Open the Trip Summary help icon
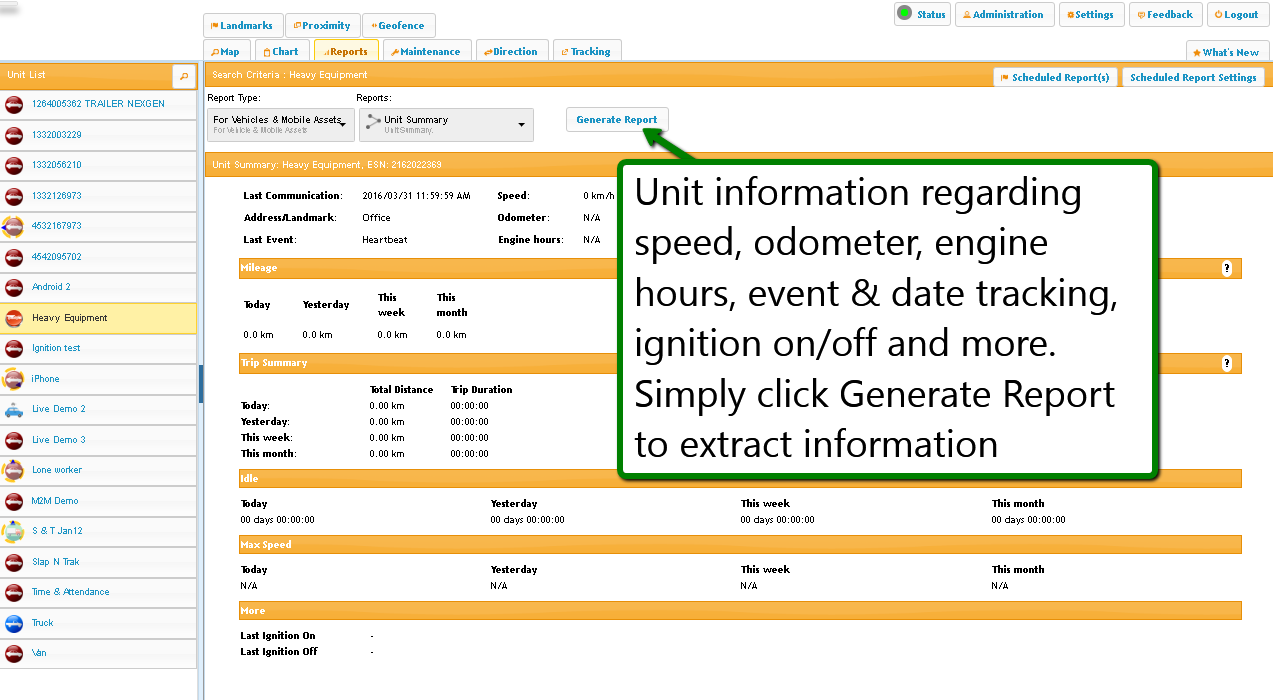Image resolution: width=1273 pixels, height=700 pixels. pyautogui.click(x=1227, y=363)
